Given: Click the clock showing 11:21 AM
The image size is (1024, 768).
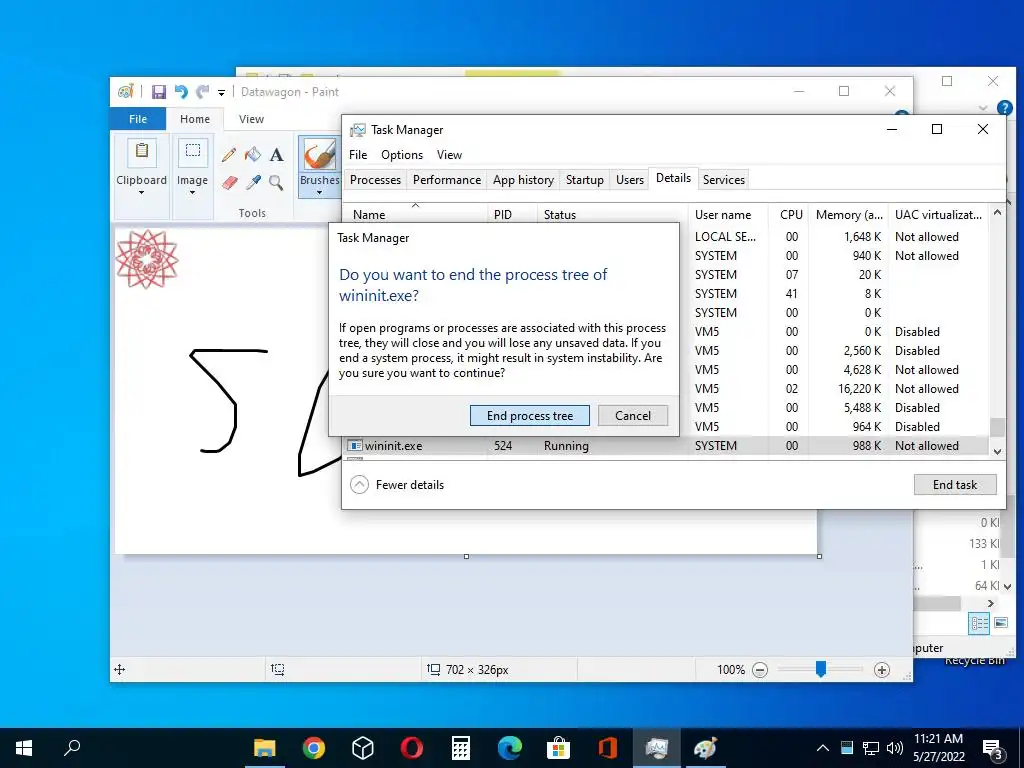Looking at the screenshot, I should [938, 739].
